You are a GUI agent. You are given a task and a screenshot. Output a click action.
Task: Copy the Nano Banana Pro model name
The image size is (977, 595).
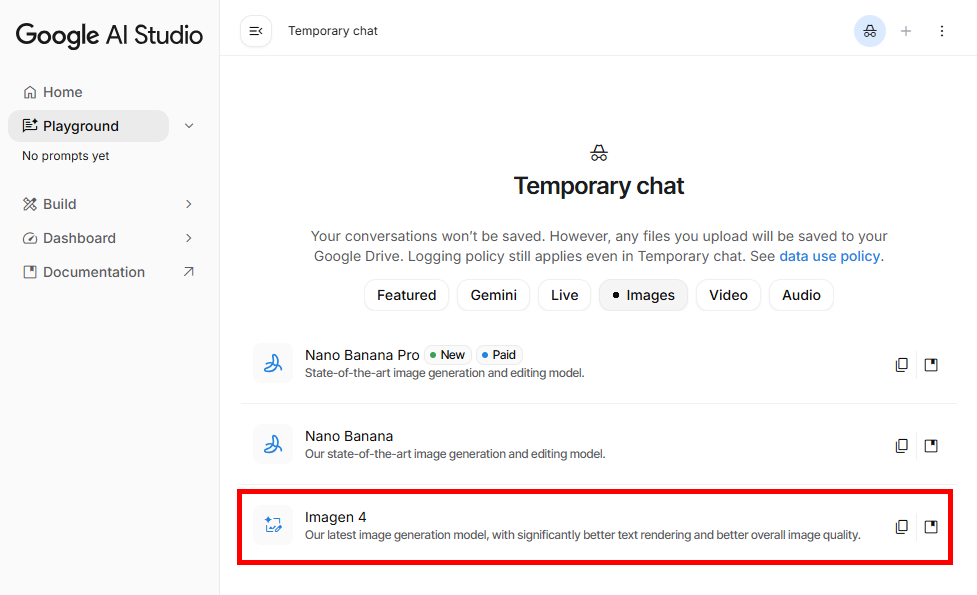902,364
